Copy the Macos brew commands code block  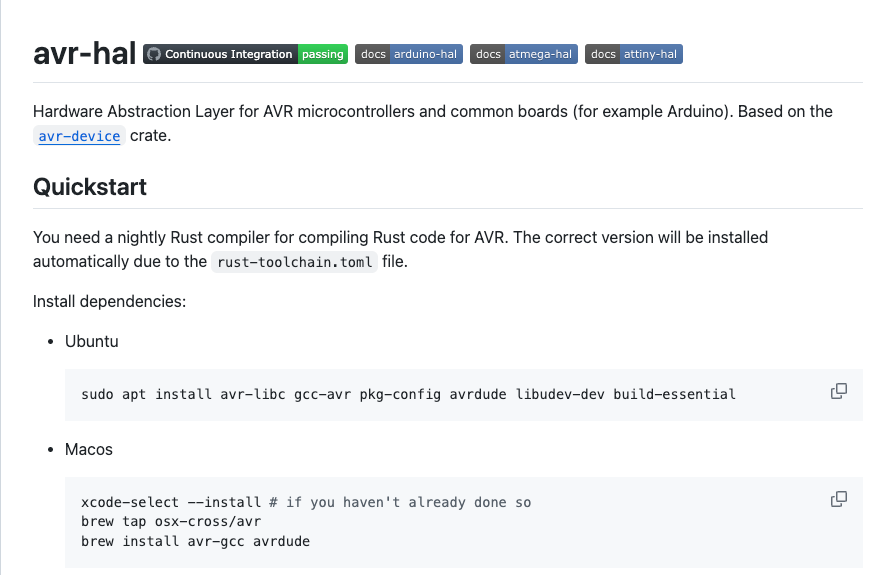click(839, 499)
